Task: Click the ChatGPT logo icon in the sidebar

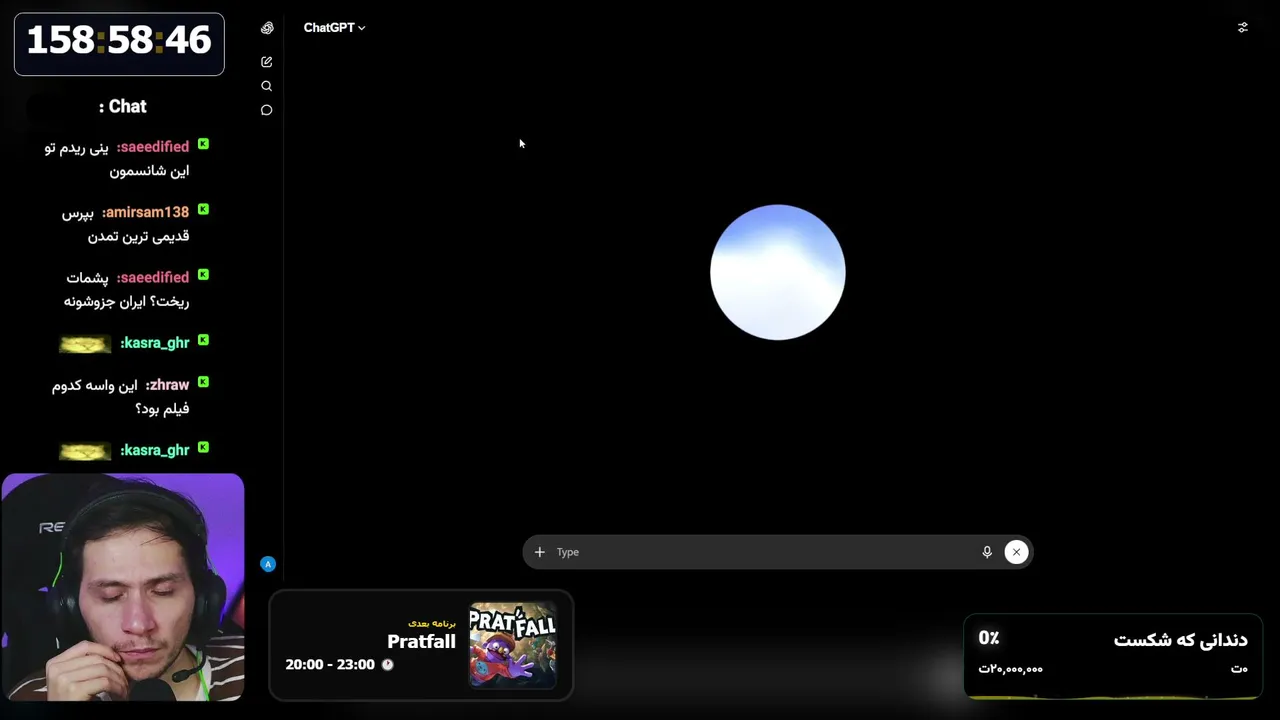Action: tap(267, 28)
